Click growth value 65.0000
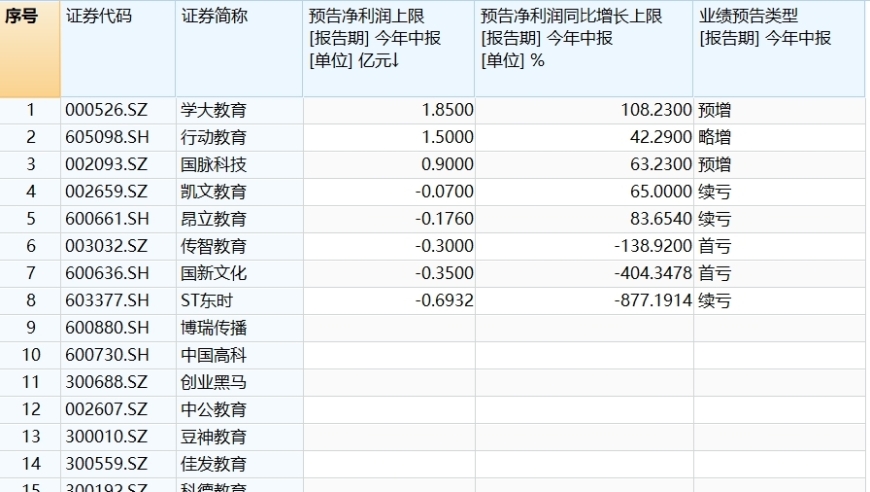870x492 pixels. pos(661,191)
